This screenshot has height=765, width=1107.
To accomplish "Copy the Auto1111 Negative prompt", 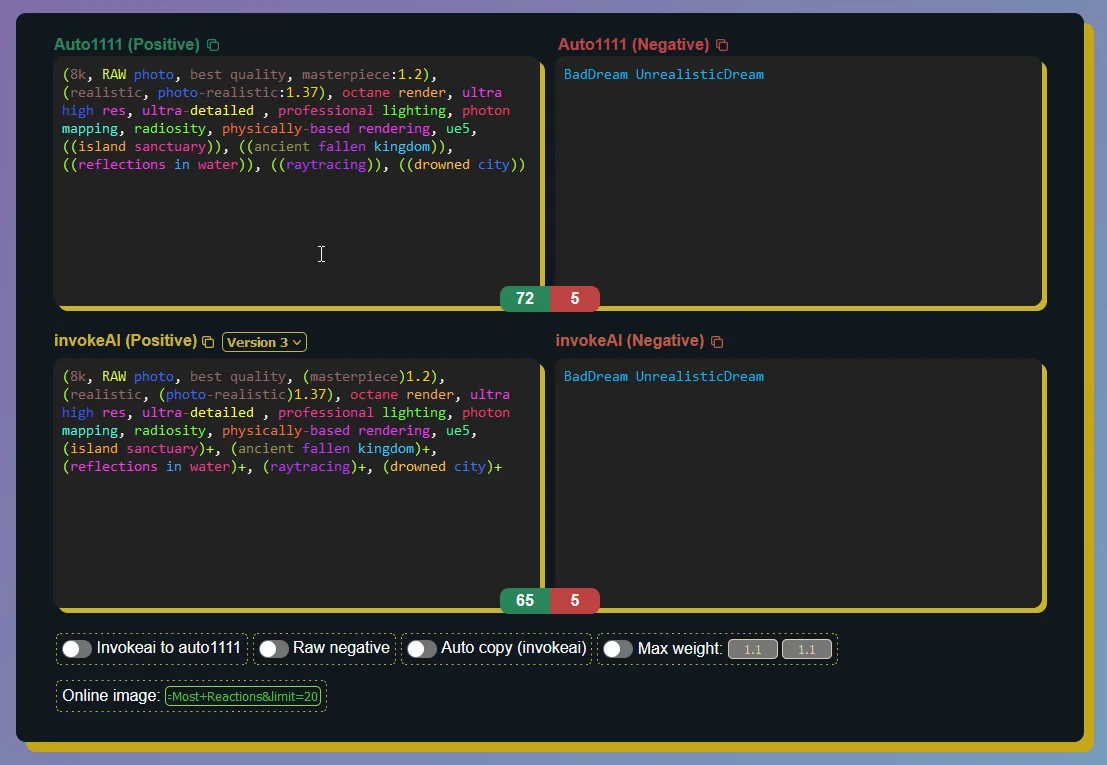I will coord(722,45).
